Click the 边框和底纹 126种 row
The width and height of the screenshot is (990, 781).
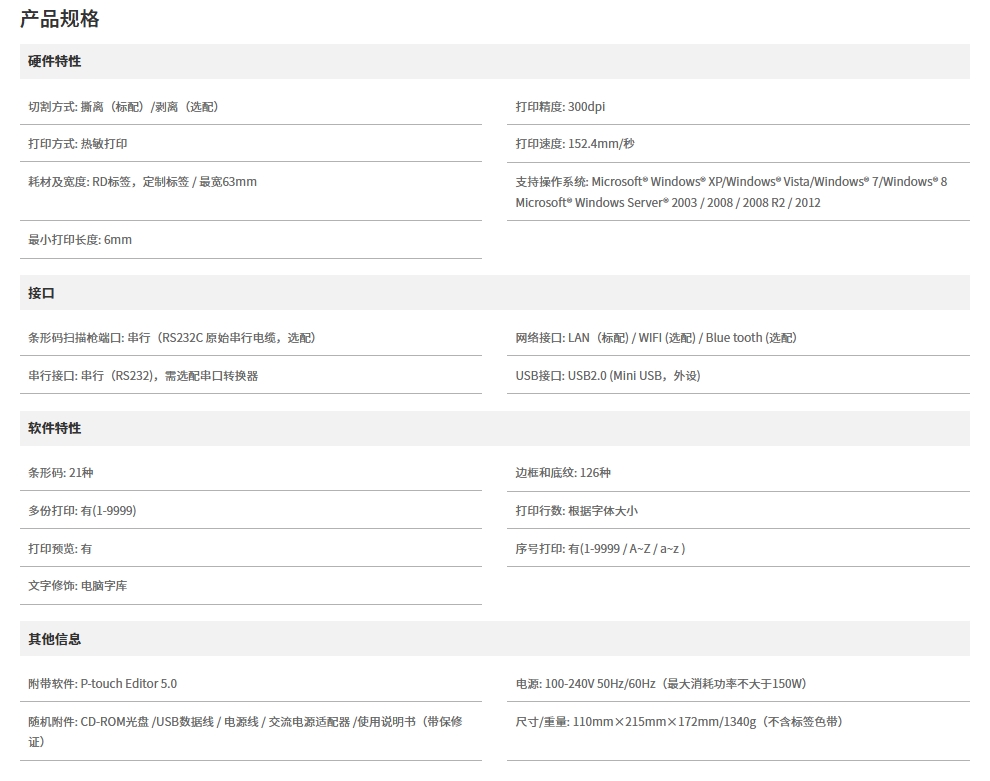563,472
